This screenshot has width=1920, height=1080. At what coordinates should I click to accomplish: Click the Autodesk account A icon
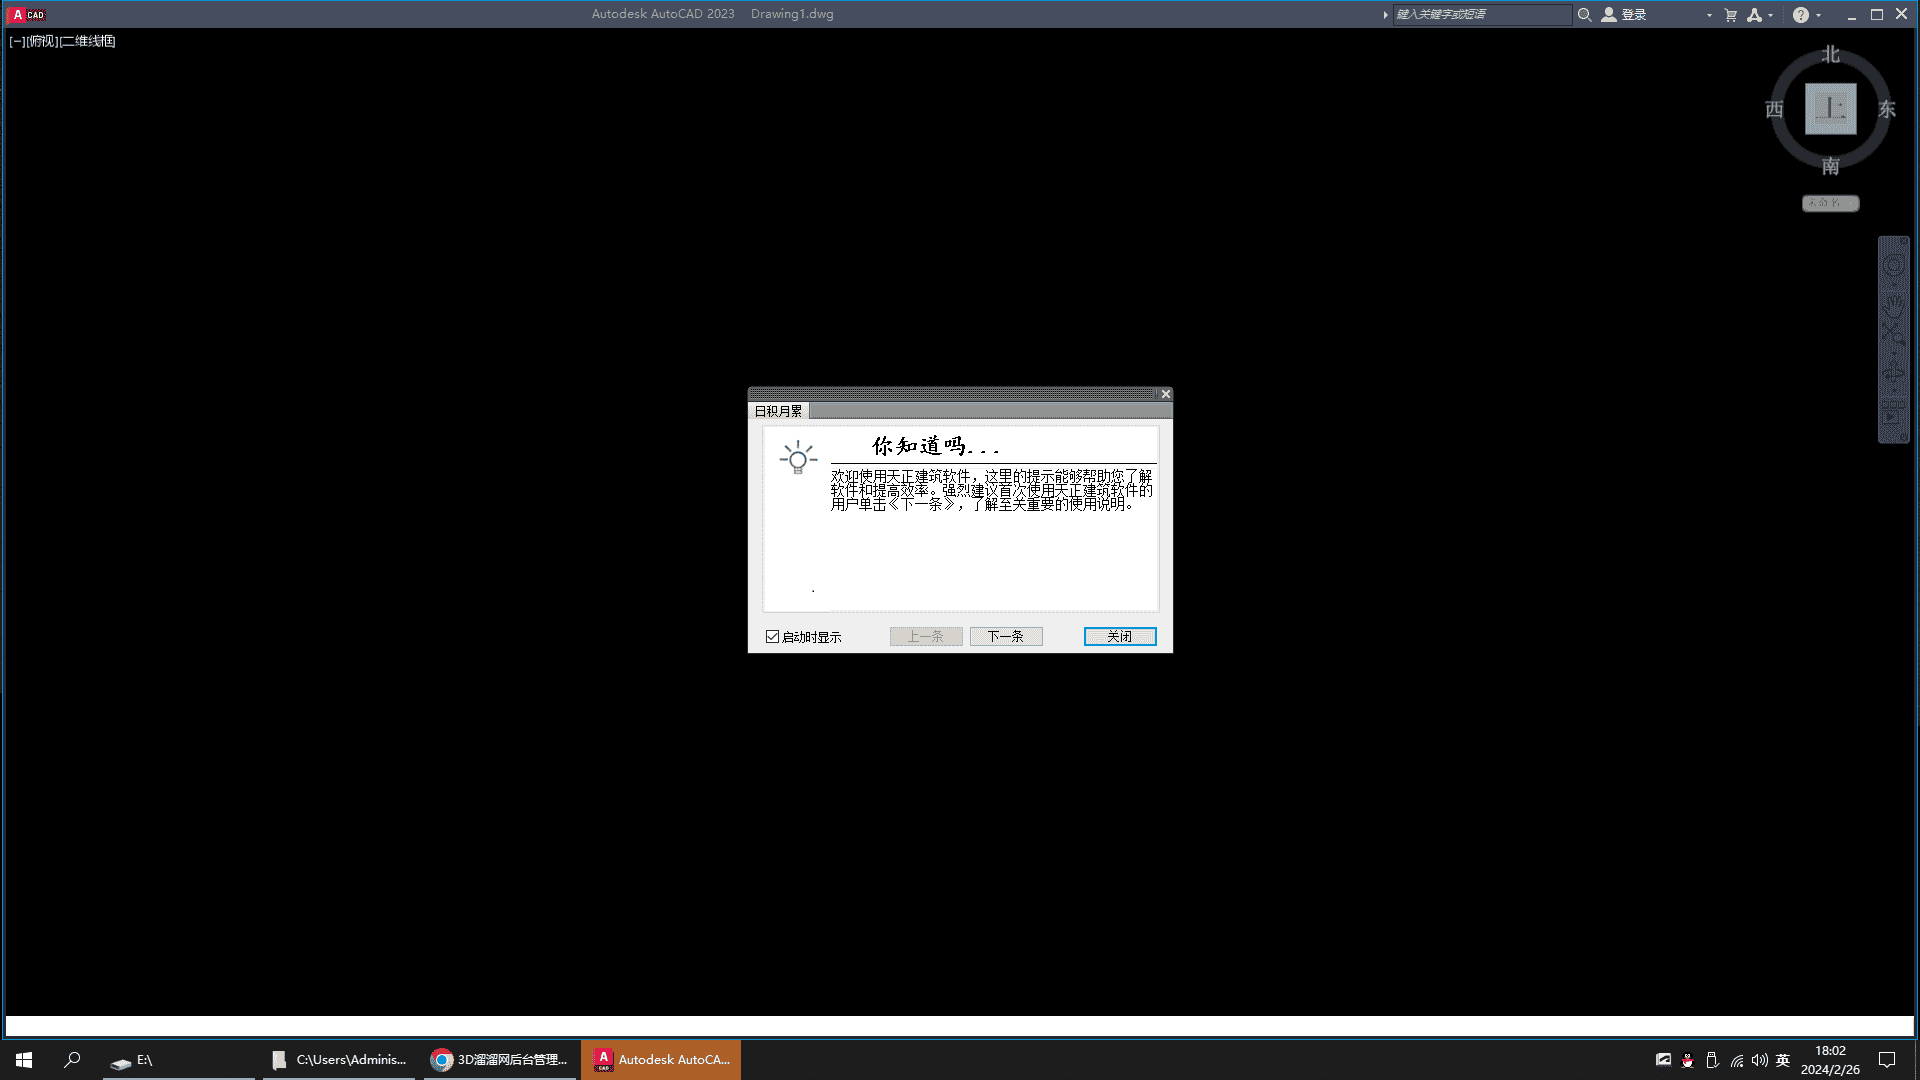point(1755,15)
